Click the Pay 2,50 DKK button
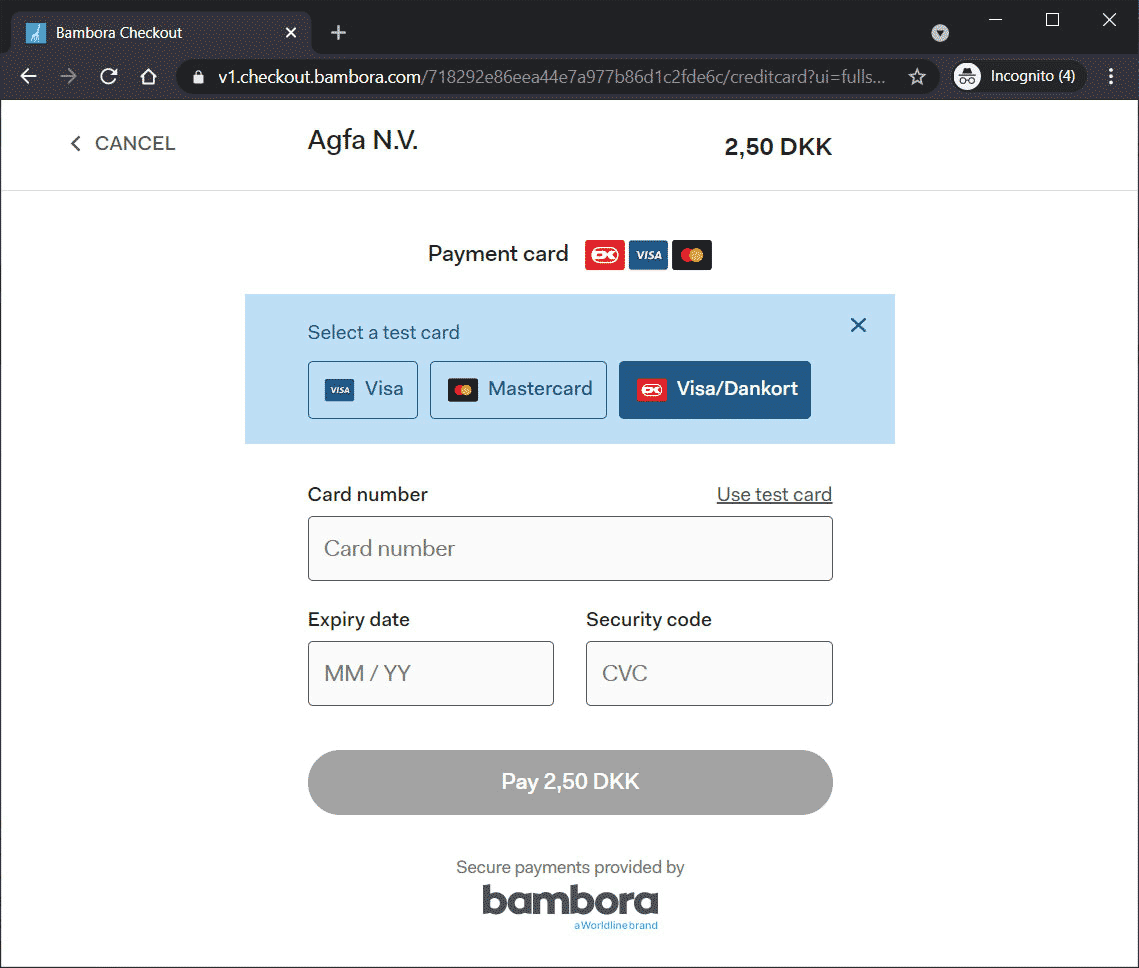 (x=570, y=782)
